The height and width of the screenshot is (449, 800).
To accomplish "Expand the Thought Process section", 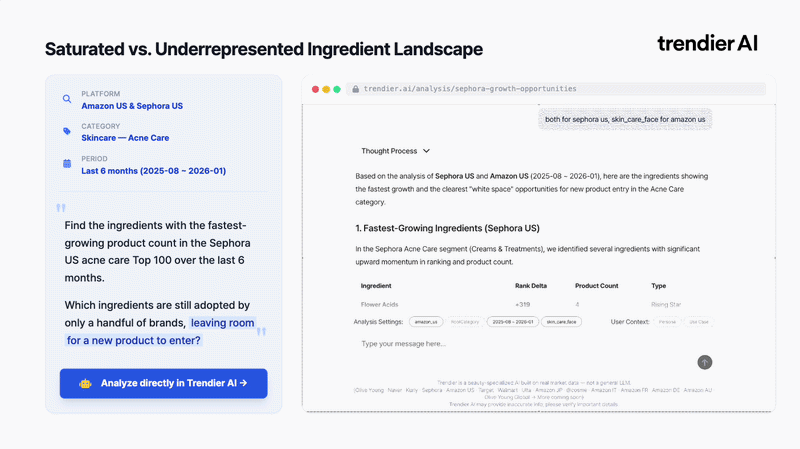I will (396, 151).
